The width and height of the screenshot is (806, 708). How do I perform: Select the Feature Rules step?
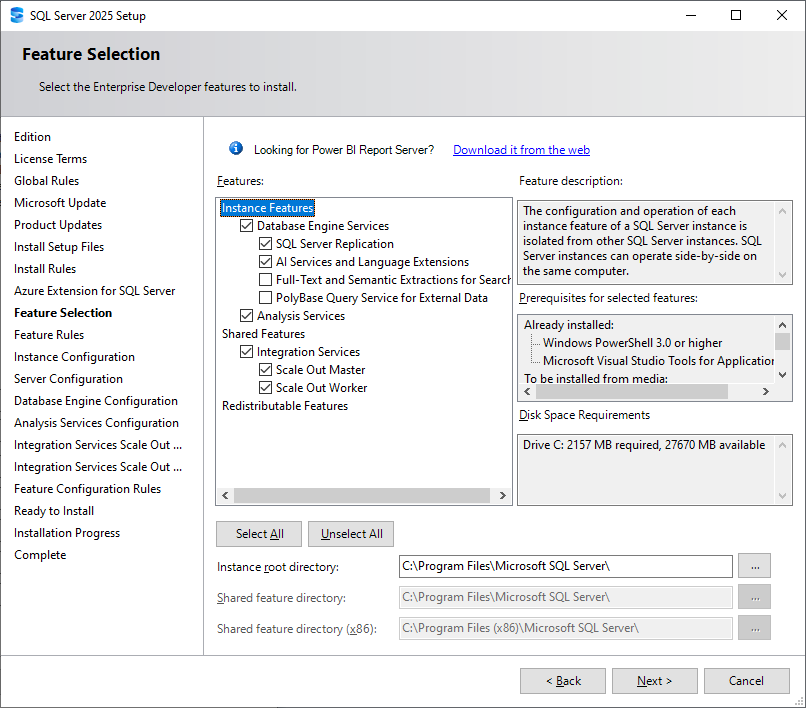(49, 335)
